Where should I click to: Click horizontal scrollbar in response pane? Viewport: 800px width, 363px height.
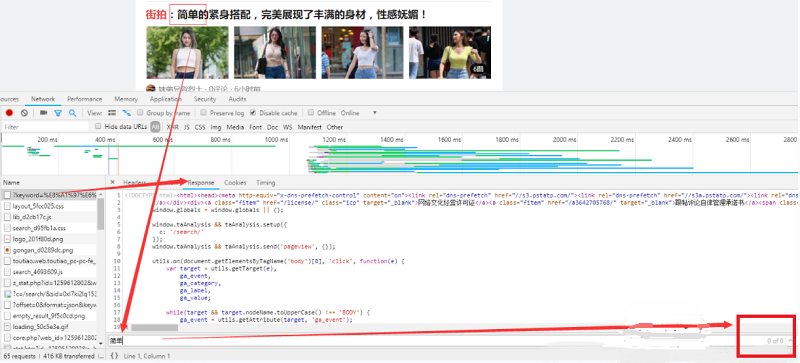tap(154, 327)
